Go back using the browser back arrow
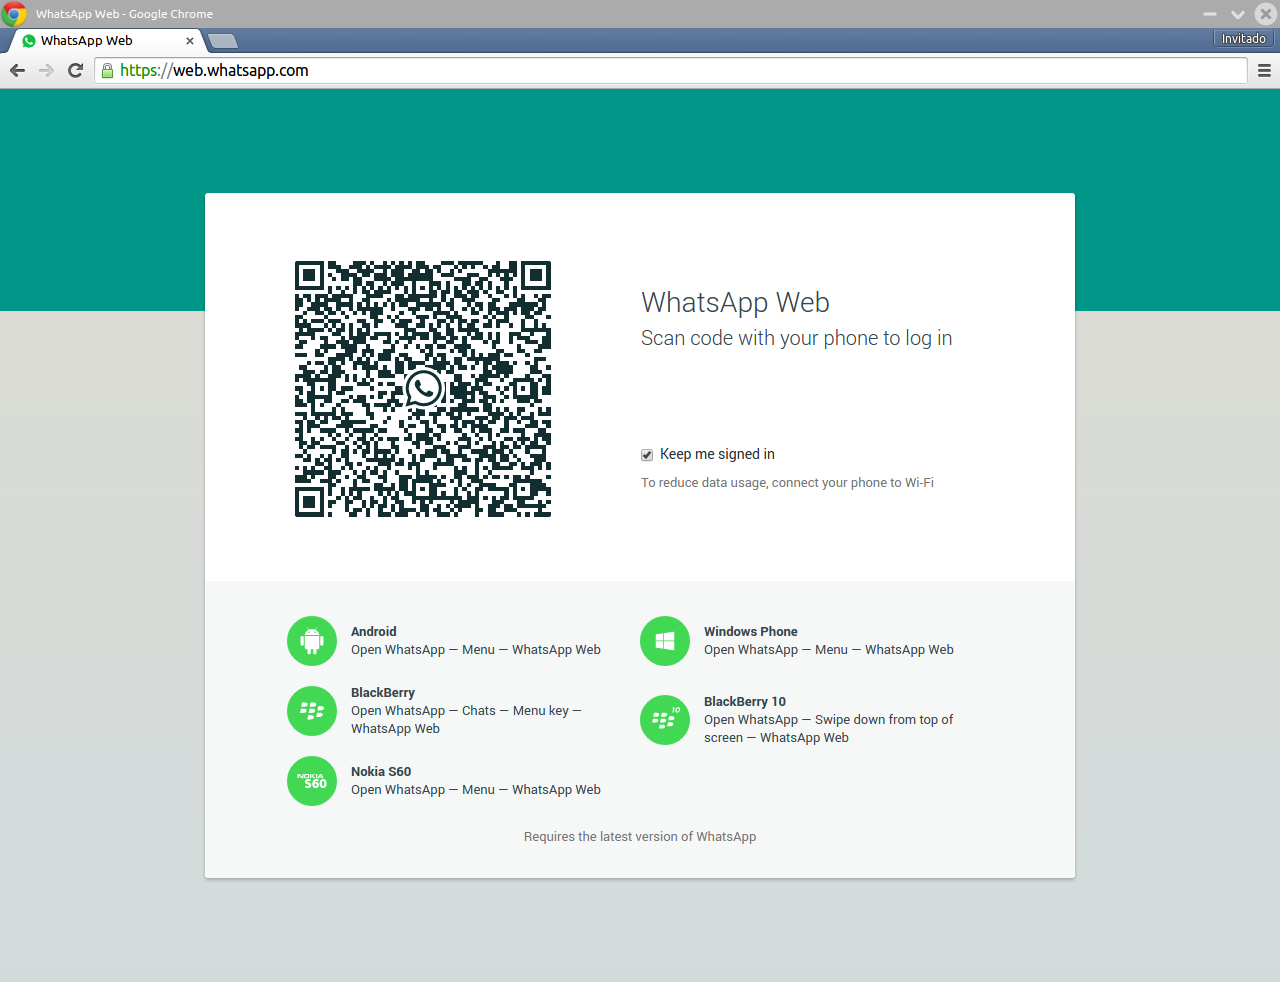 click(17, 70)
